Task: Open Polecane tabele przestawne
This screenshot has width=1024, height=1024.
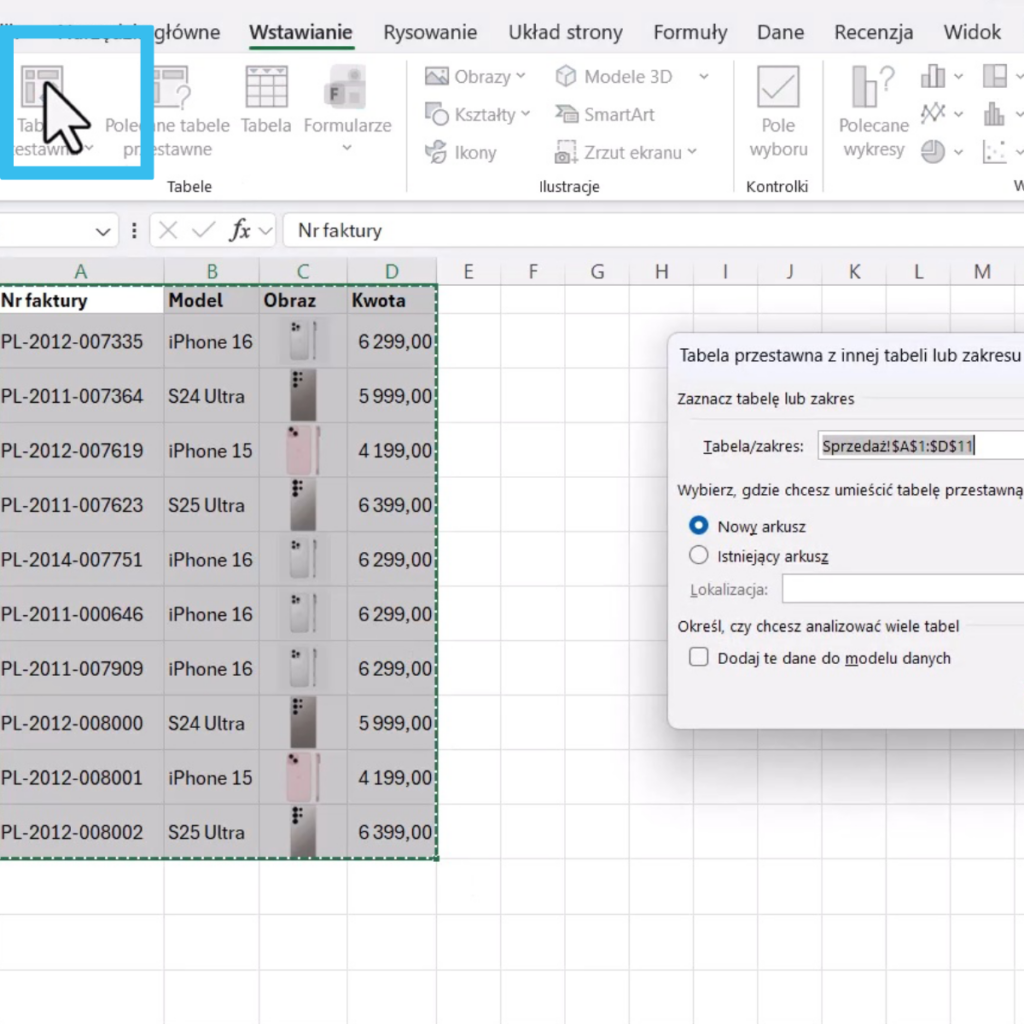Action: click(x=168, y=89)
